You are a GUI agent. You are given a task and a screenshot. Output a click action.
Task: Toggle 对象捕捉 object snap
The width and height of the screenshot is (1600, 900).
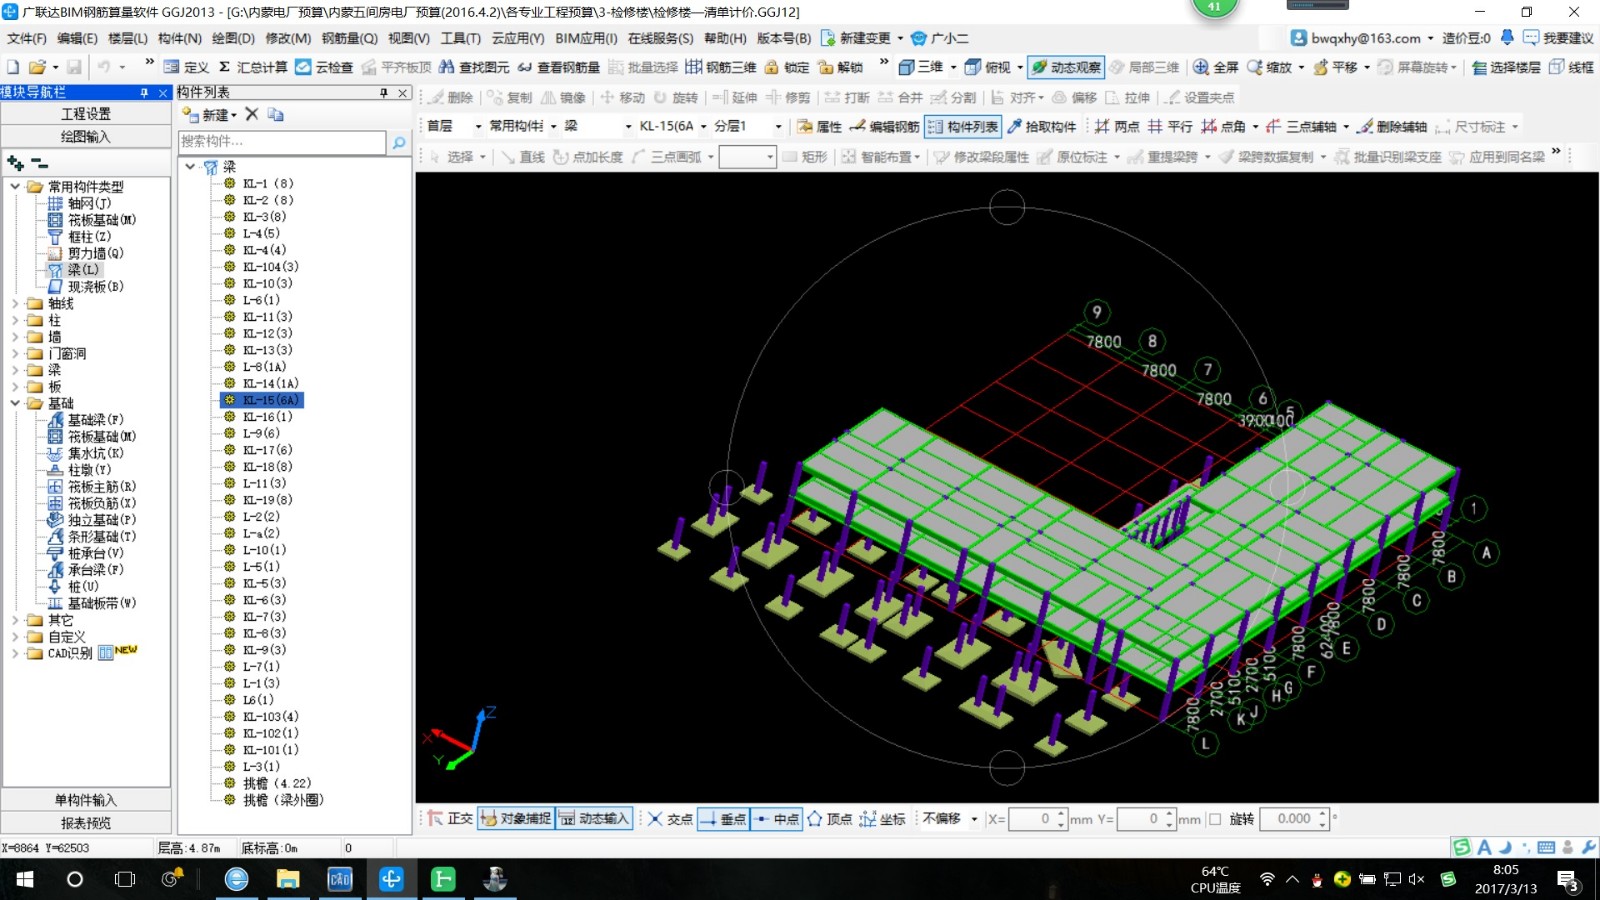[x=516, y=818]
